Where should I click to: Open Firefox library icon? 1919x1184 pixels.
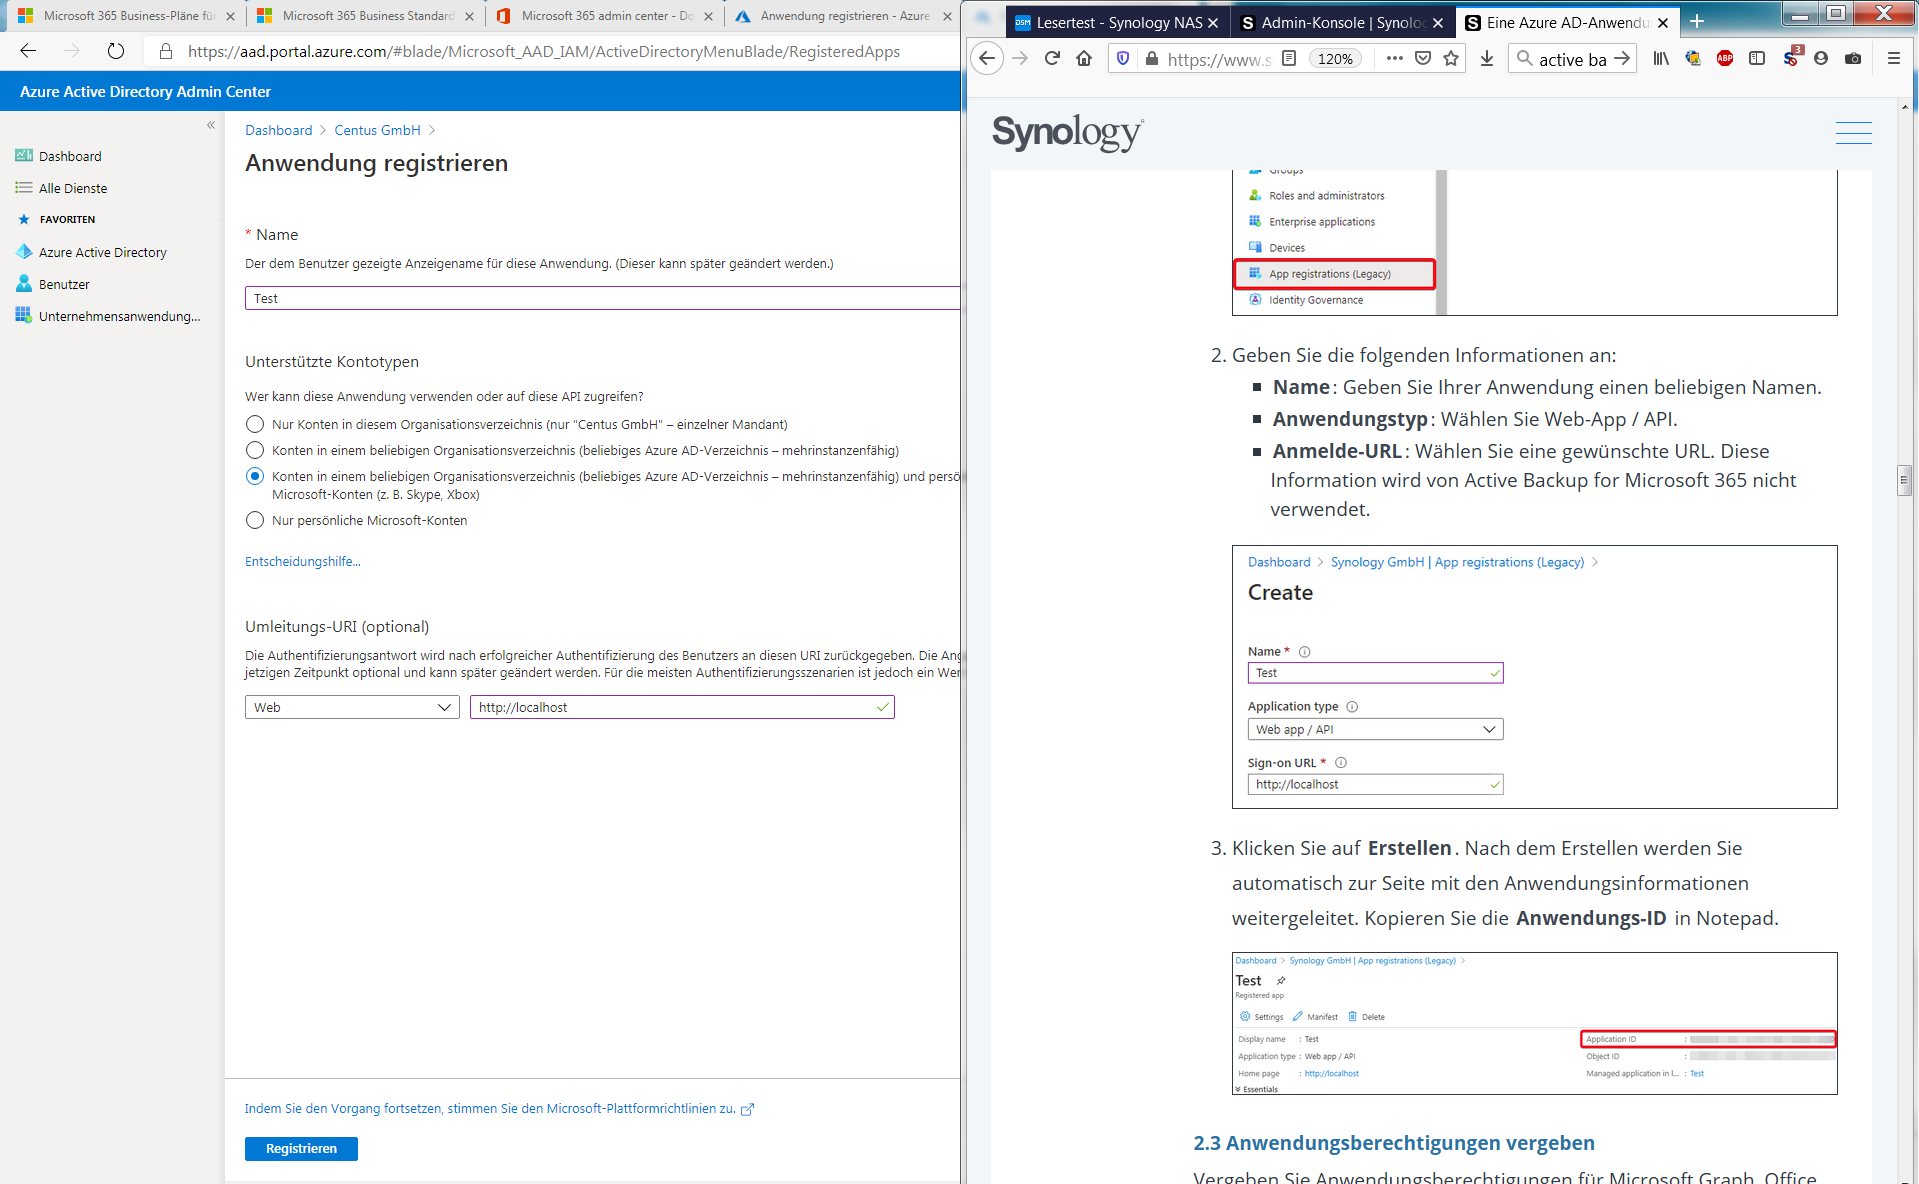1661,58
